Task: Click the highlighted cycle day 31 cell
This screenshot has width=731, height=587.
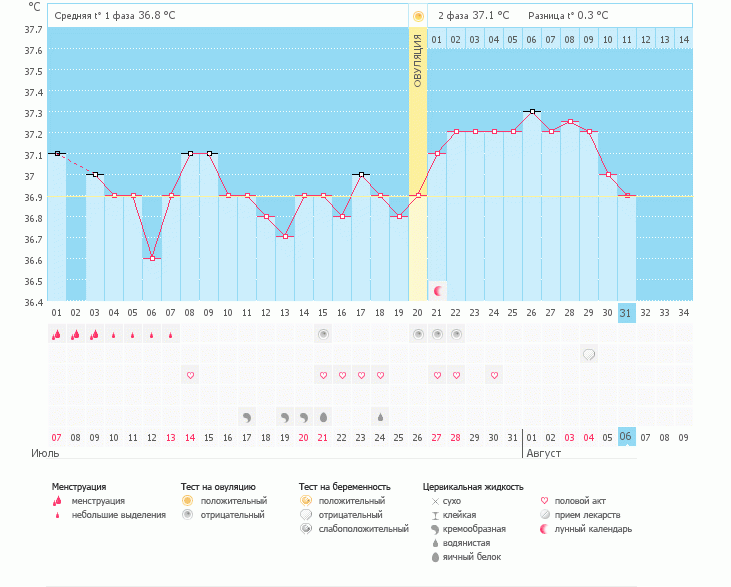Action: (626, 312)
